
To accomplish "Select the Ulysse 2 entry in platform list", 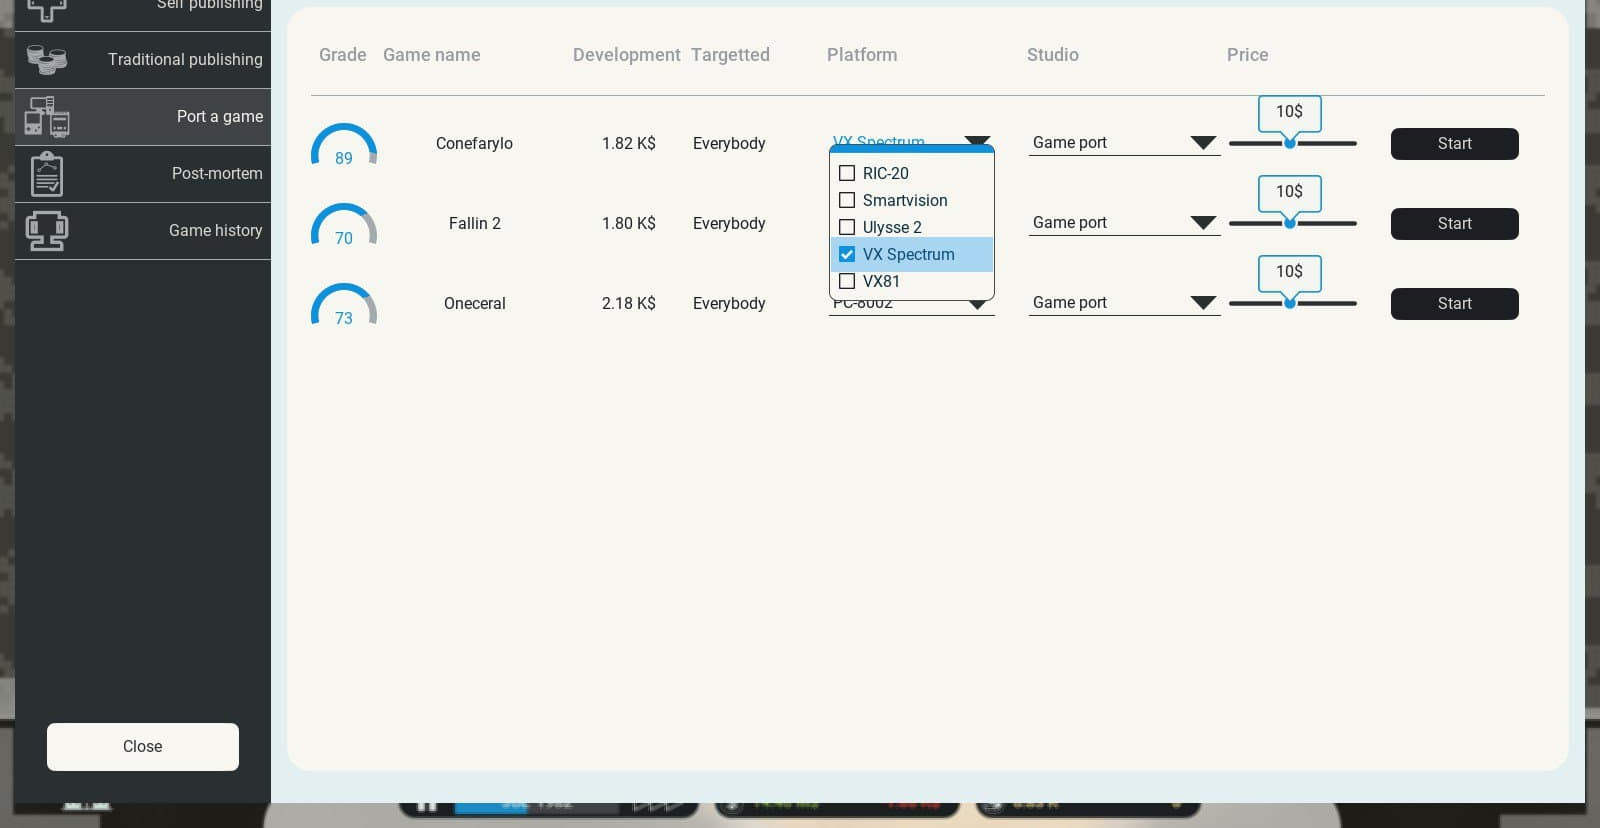I will tap(891, 227).
